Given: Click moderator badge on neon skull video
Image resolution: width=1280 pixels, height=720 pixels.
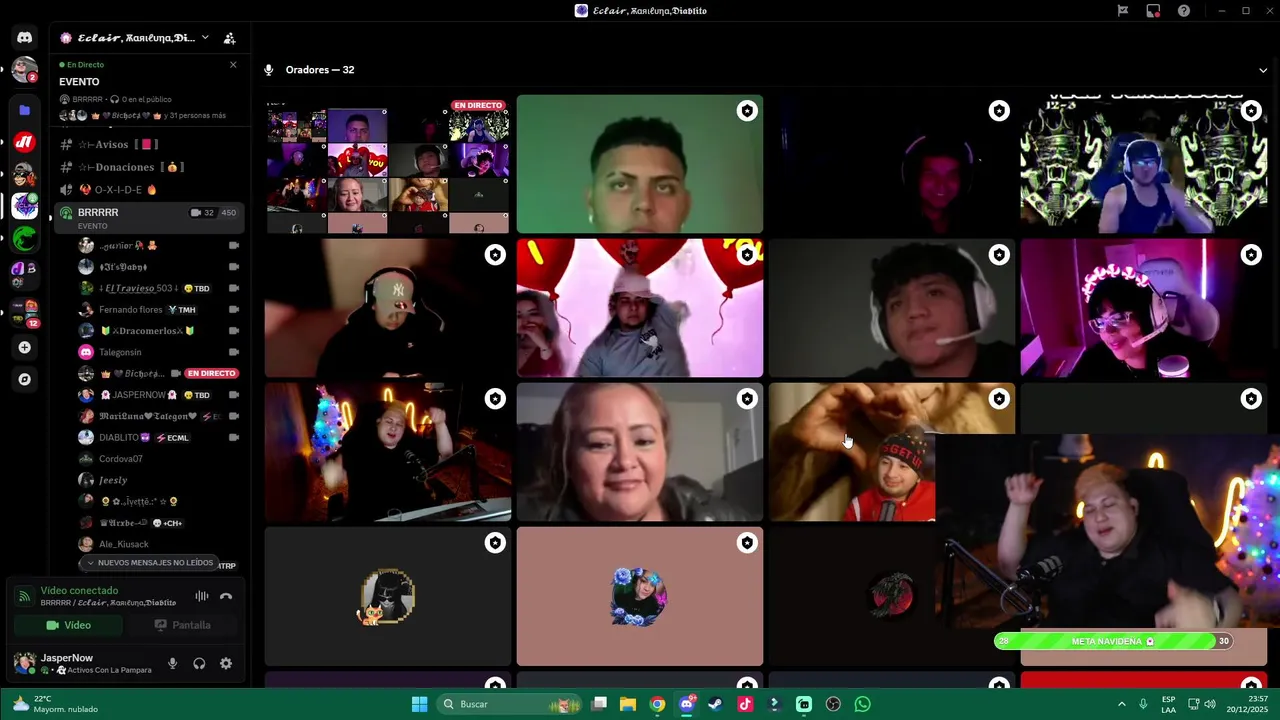Looking at the screenshot, I should 1251,111.
